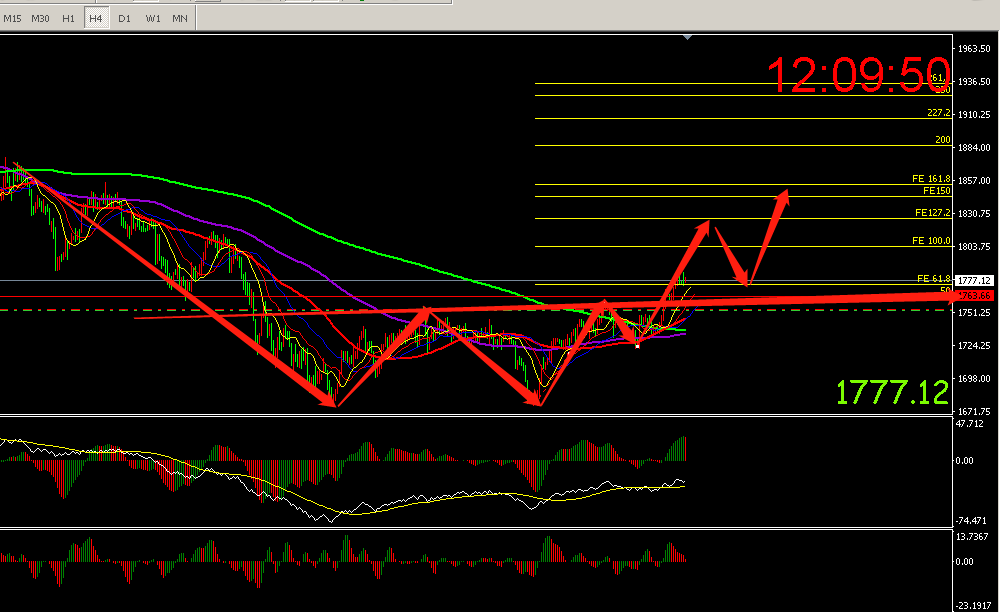1000x612 pixels.
Task: Click the yellow 200 Fibonacci level label
Action: coord(943,140)
